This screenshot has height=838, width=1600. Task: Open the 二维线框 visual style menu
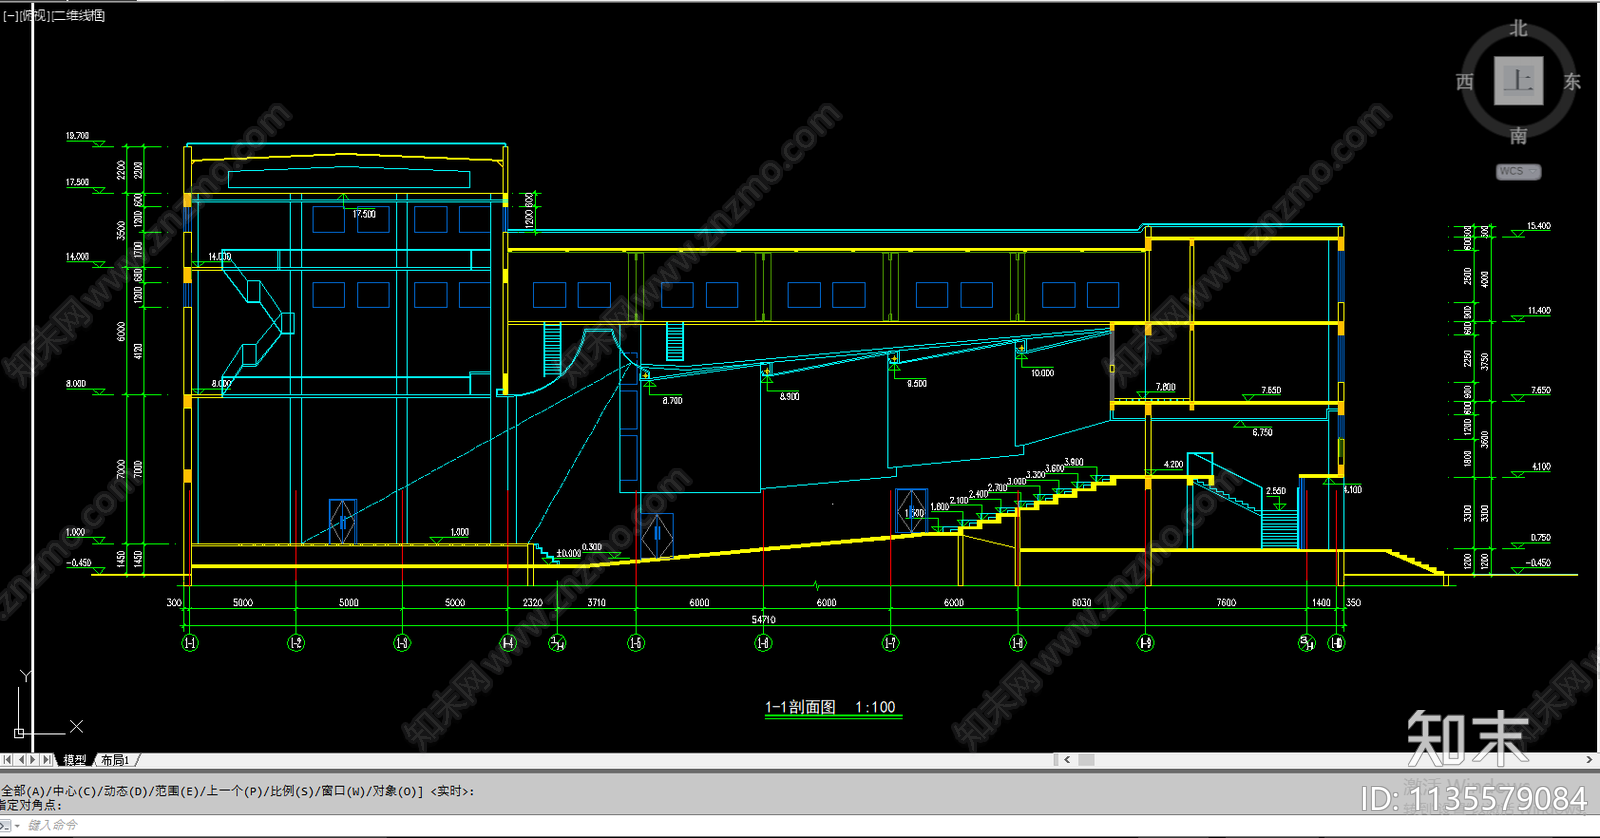click(x=78, y=15)
